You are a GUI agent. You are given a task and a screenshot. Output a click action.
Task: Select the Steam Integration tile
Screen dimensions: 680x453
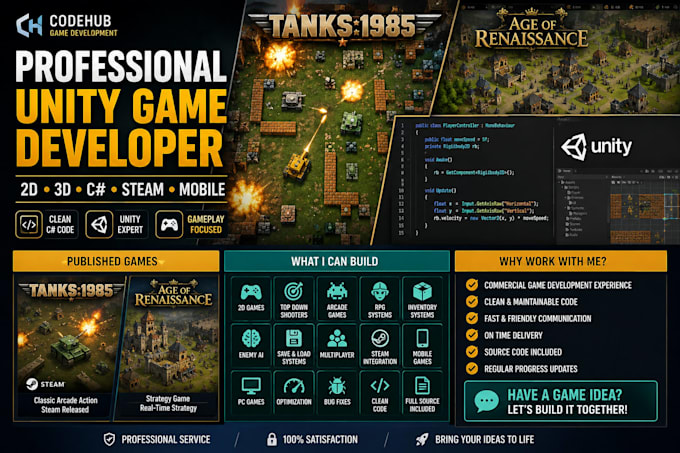379,345
